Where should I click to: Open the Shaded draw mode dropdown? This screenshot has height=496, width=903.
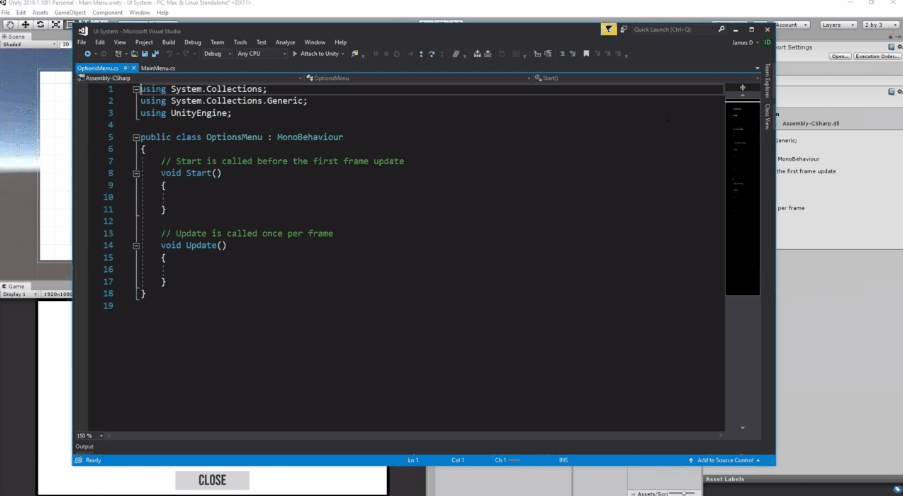point(29,44)
